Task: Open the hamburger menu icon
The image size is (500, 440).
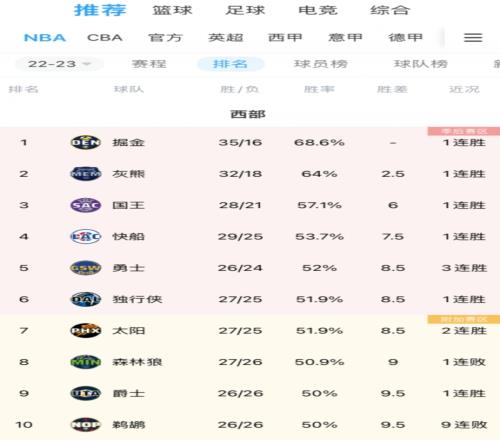Action: pos(473,38)
